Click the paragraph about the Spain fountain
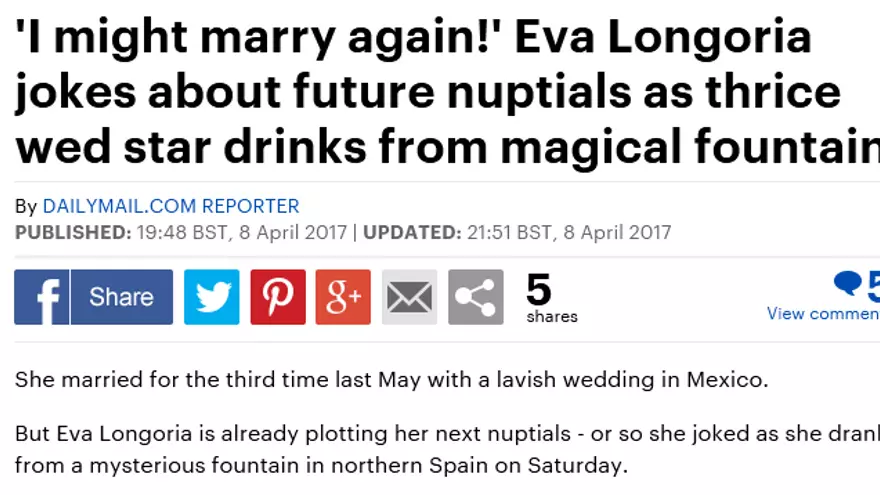 440,450
